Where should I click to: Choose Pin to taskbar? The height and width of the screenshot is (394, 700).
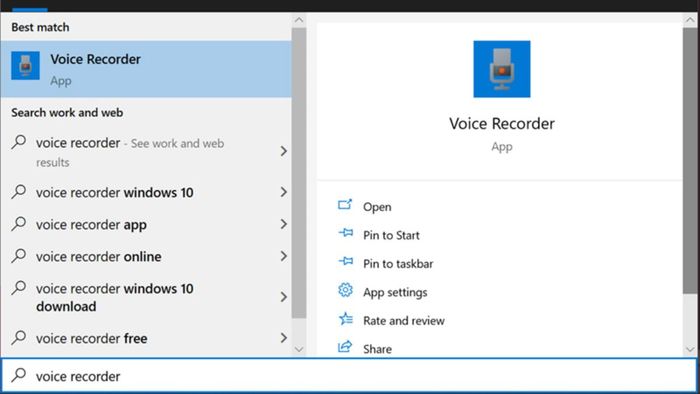tap(398, 264)
